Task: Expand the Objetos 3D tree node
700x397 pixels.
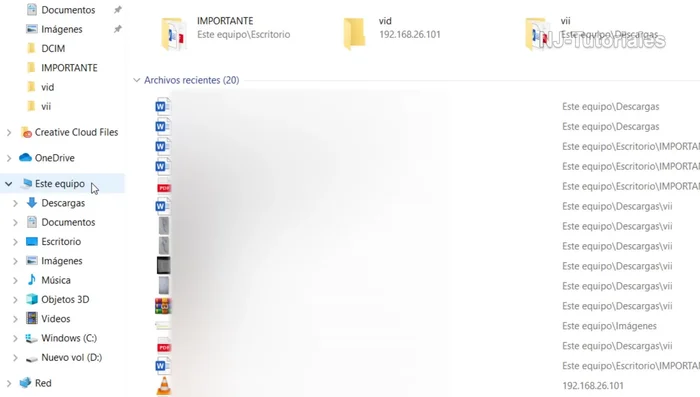Action: tap(15, 300)
